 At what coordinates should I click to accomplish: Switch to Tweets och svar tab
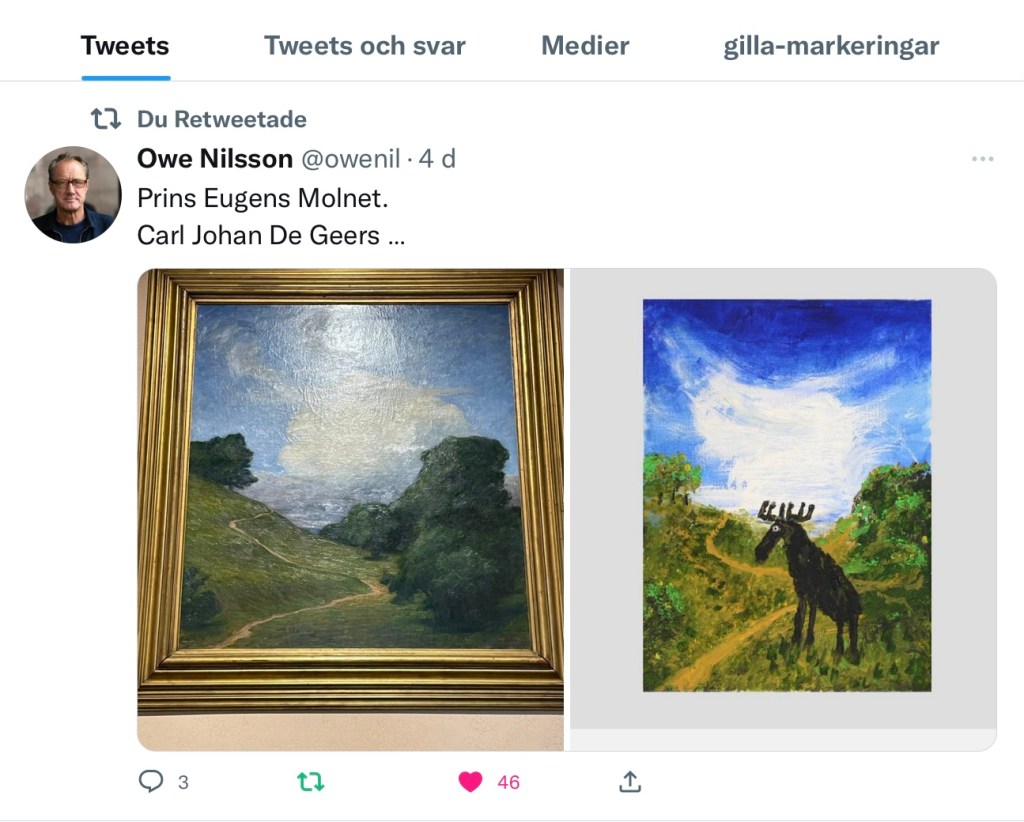point(364,46)
